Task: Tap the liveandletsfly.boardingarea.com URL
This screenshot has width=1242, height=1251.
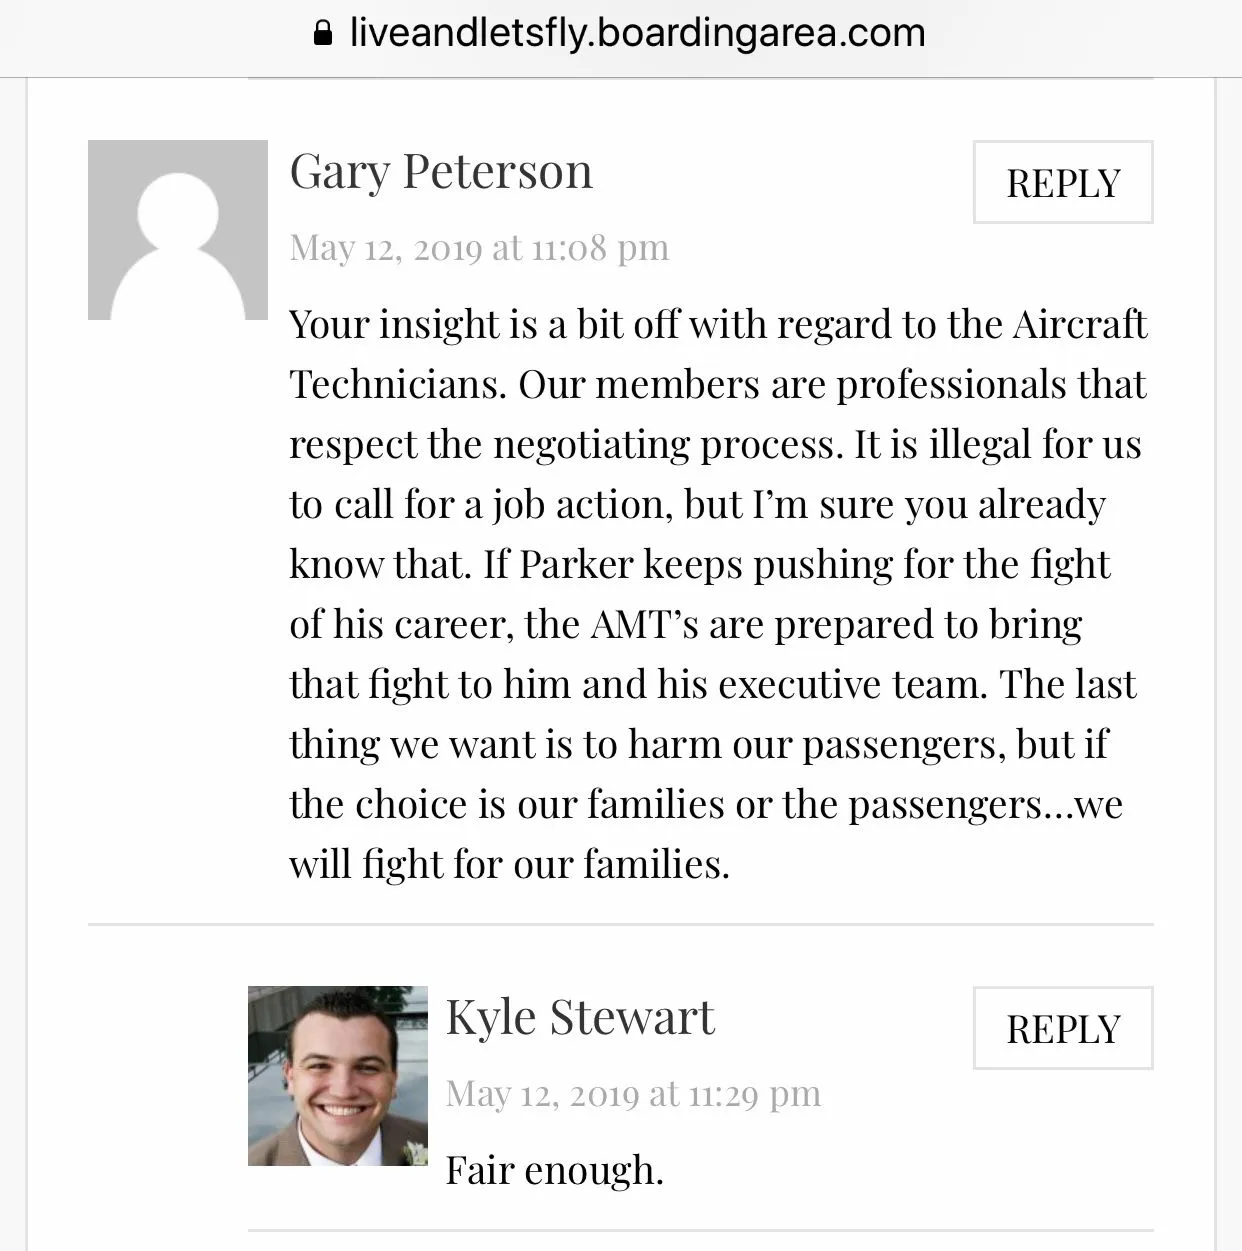Action: tap(637, 33)
